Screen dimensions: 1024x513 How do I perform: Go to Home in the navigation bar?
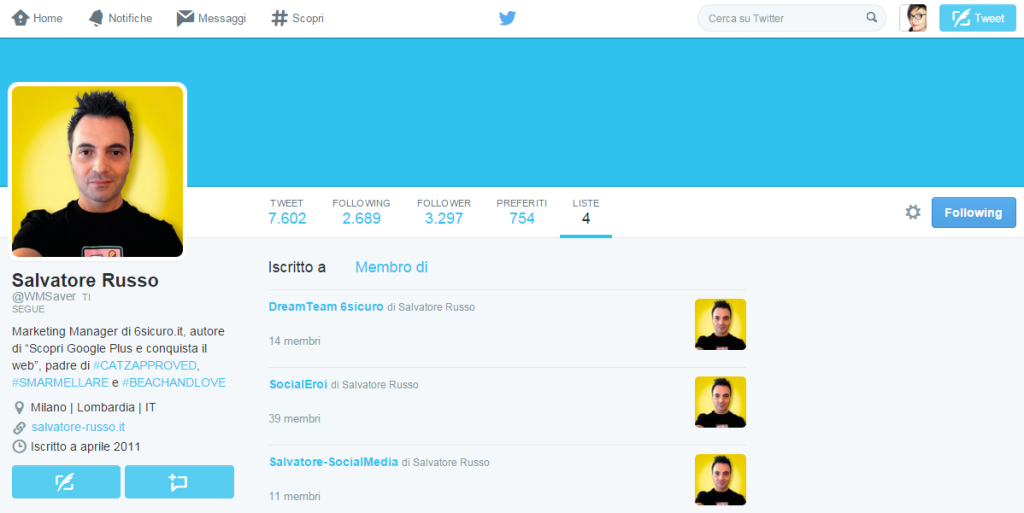(x=37, y=18)
